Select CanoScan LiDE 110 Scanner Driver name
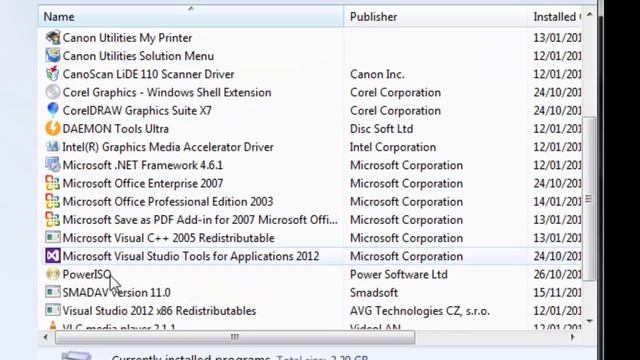The width and height of the screenshot is (640, 360). tap(148, 74)
